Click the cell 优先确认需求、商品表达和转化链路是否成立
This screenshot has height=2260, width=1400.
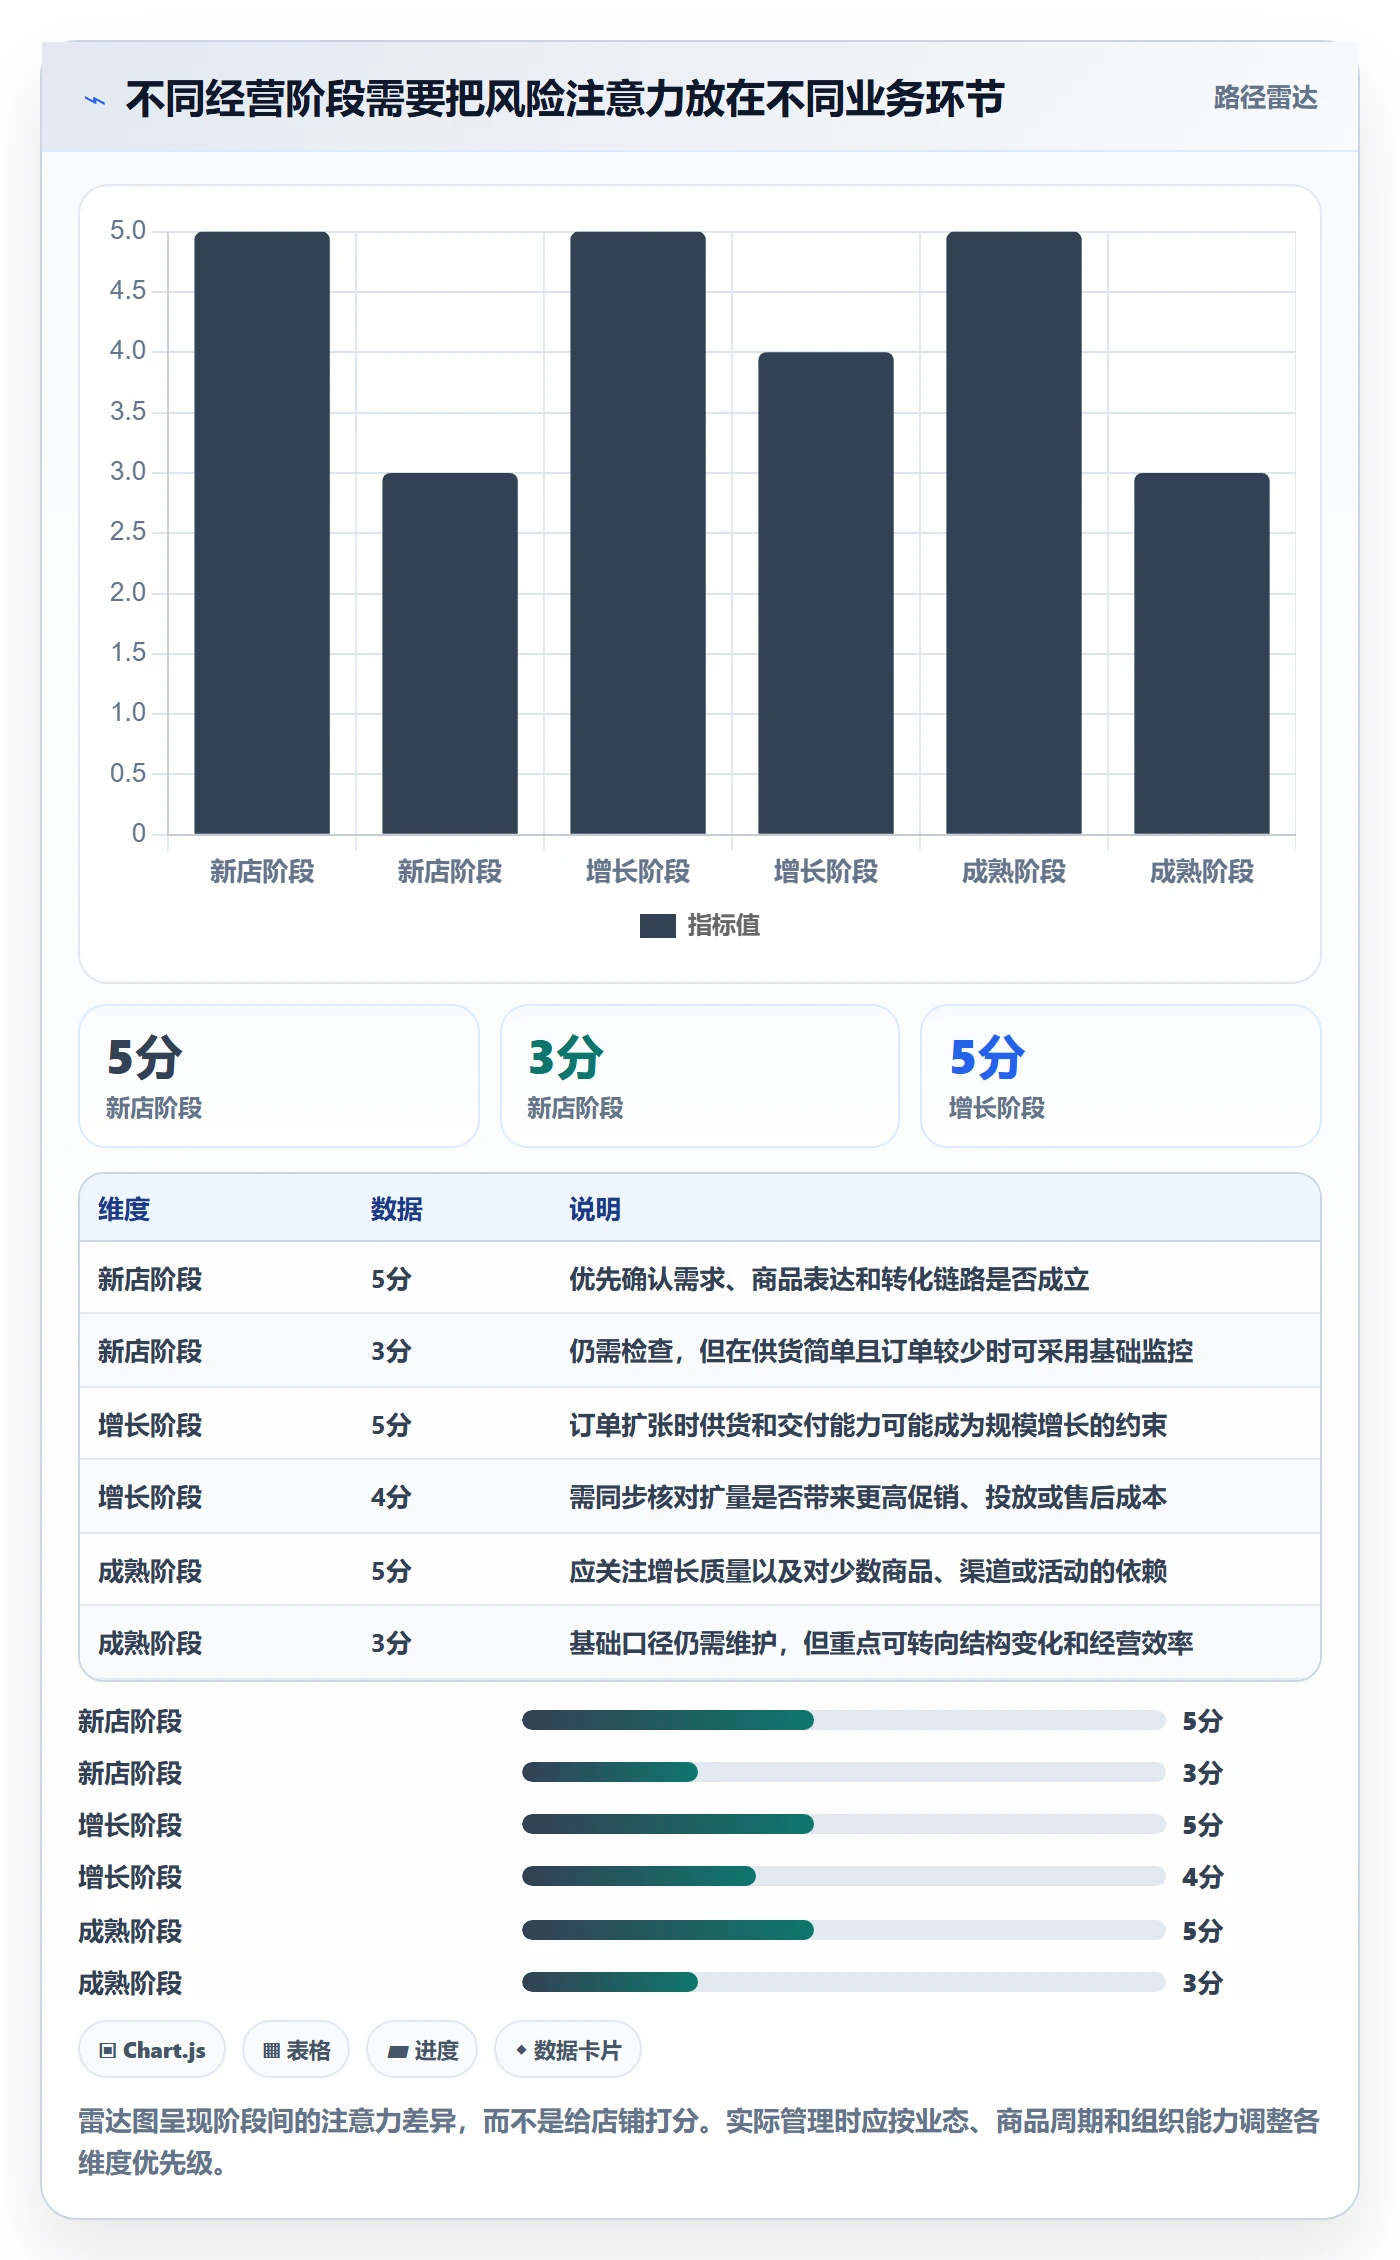829,1279
